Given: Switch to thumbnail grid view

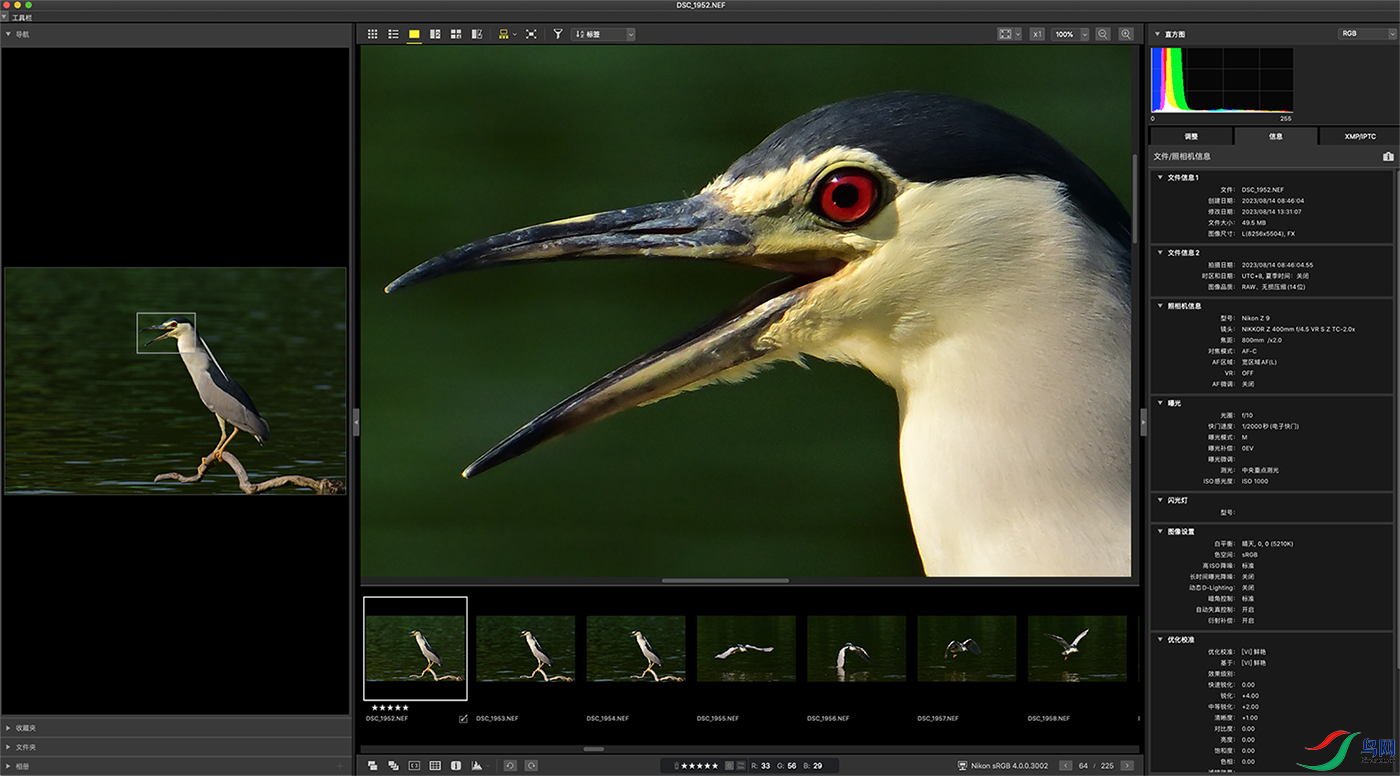Looking at the screenshot, I should click(372, 34).
